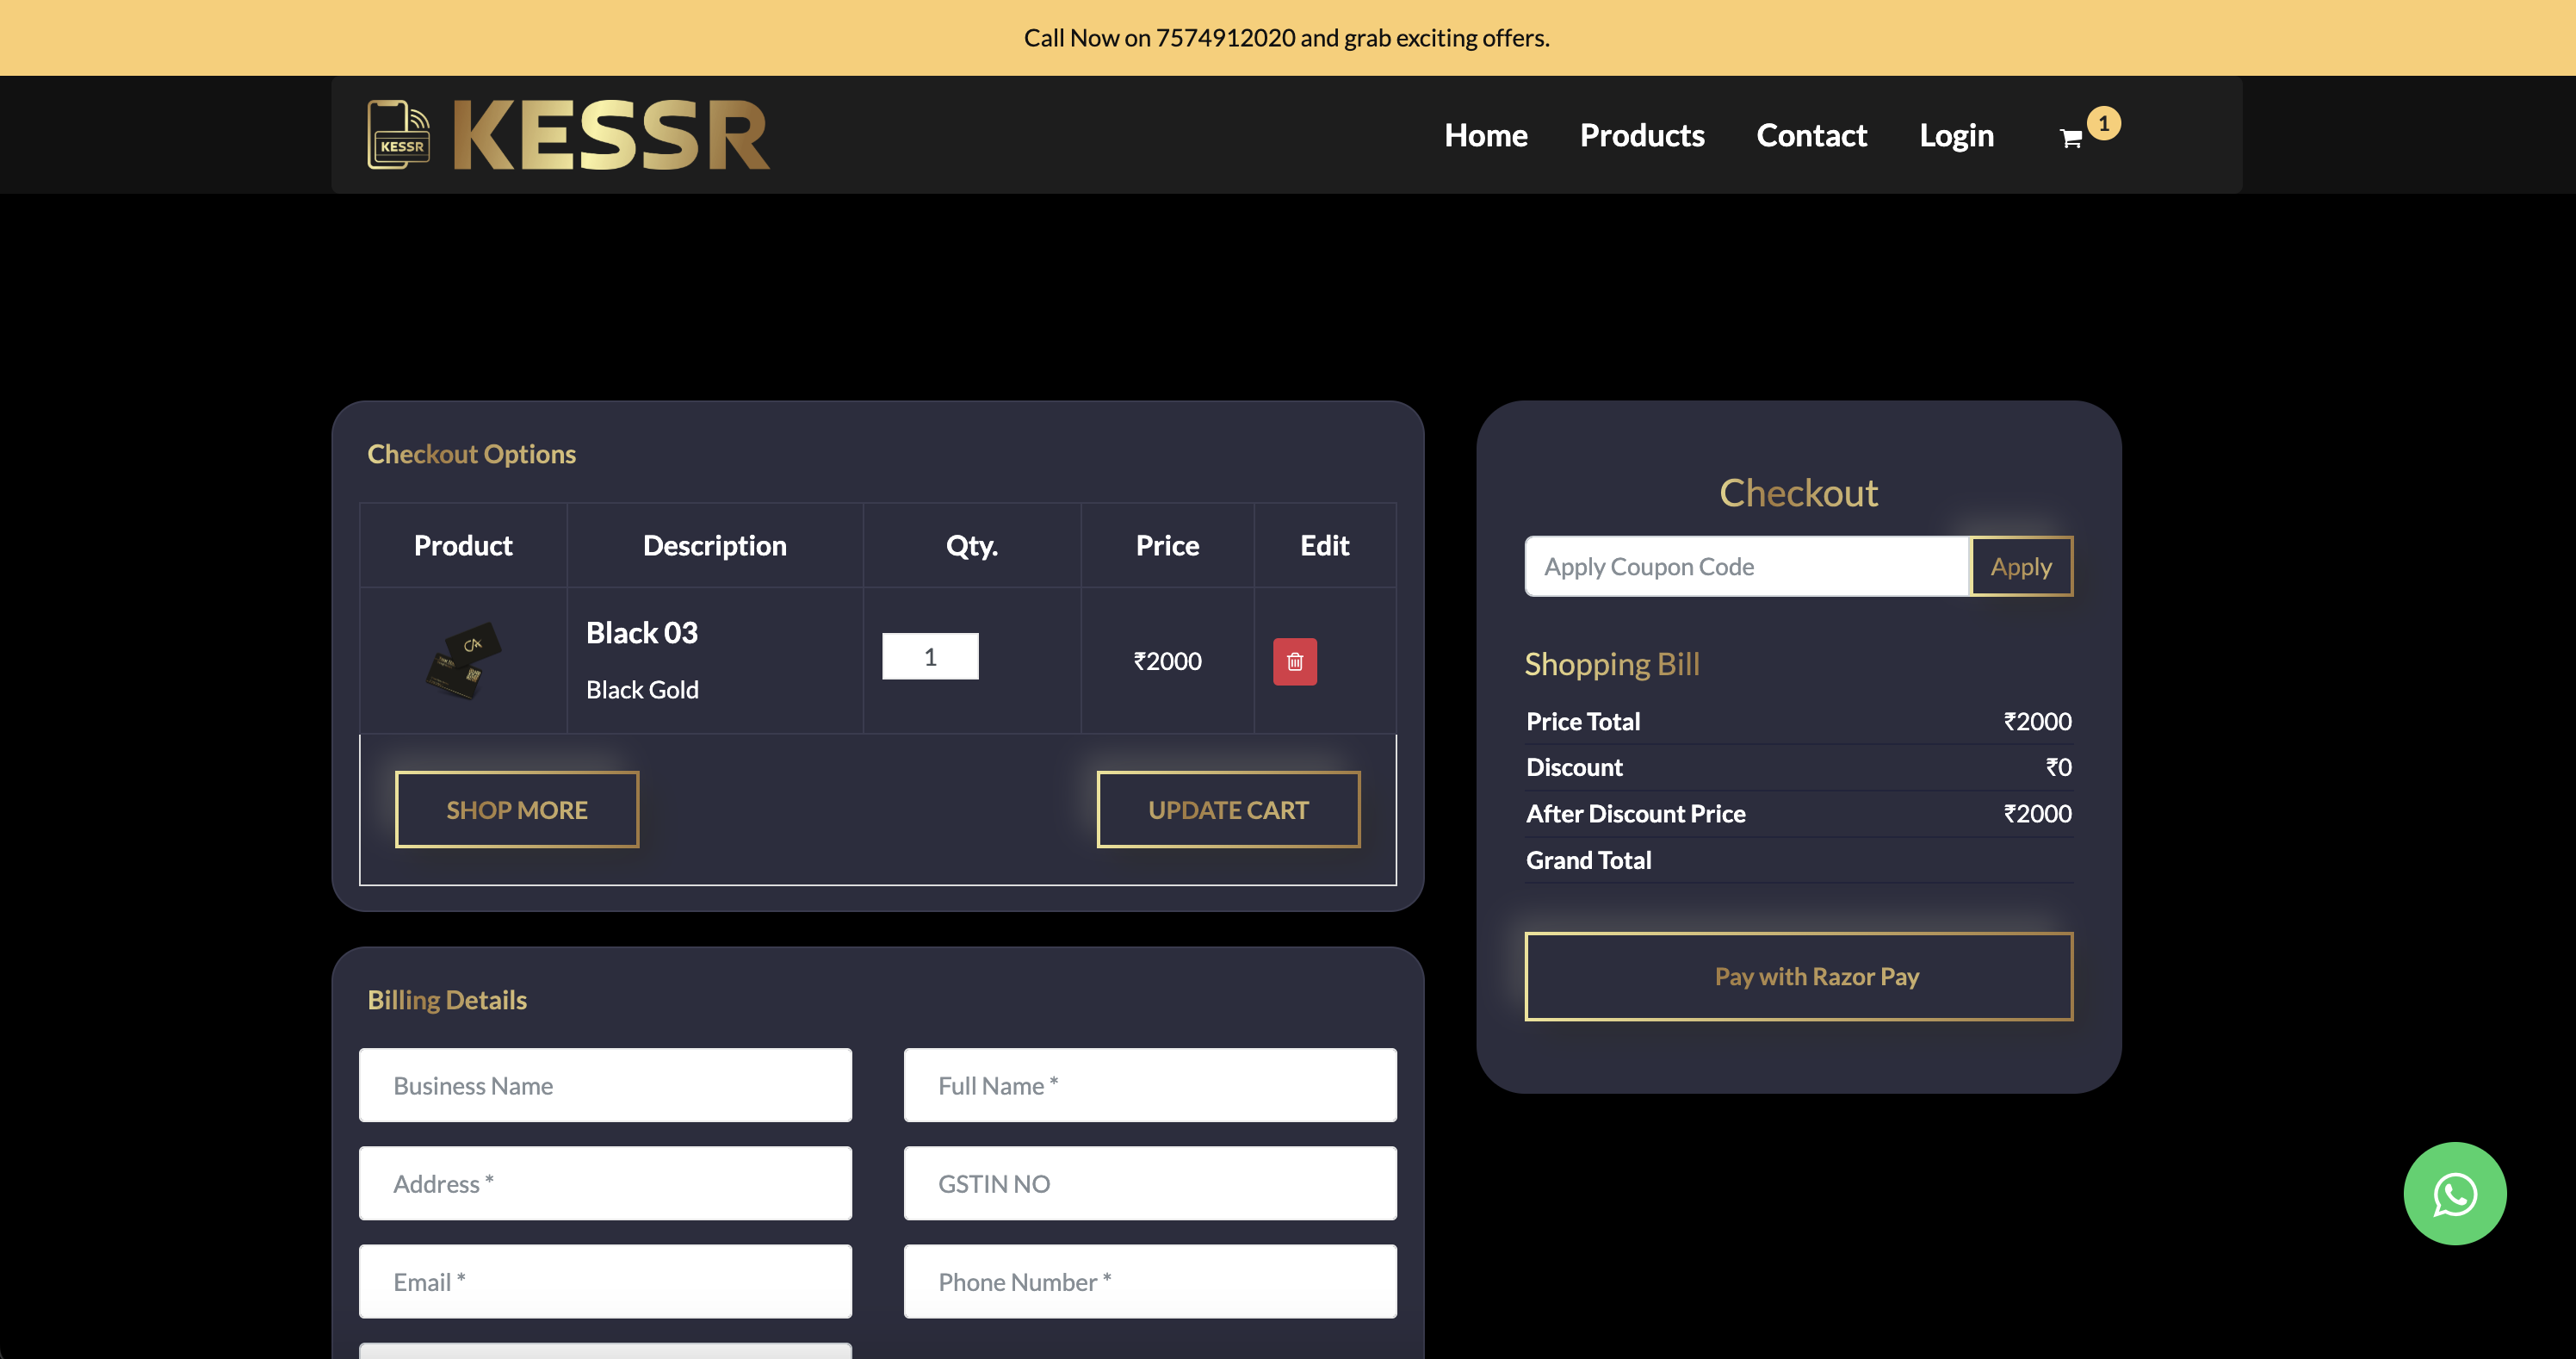Viewport: 2576px width, 1359px height.
Task: Click the UPDATE CART button
Action: [1228, 809]
